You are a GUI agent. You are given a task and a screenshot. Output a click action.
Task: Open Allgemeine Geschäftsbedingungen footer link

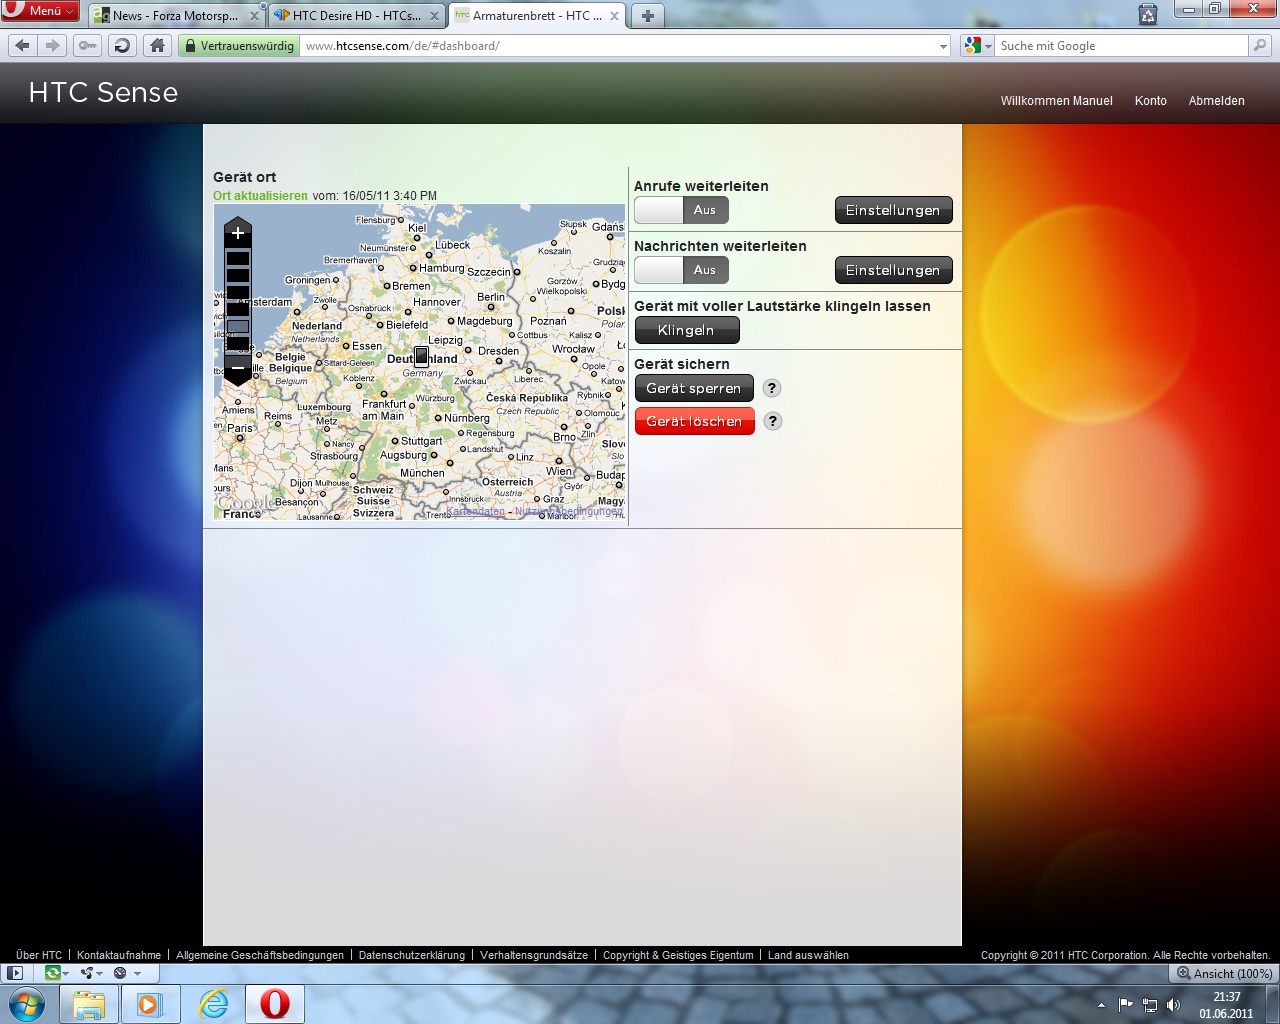[x=260, y=955]
